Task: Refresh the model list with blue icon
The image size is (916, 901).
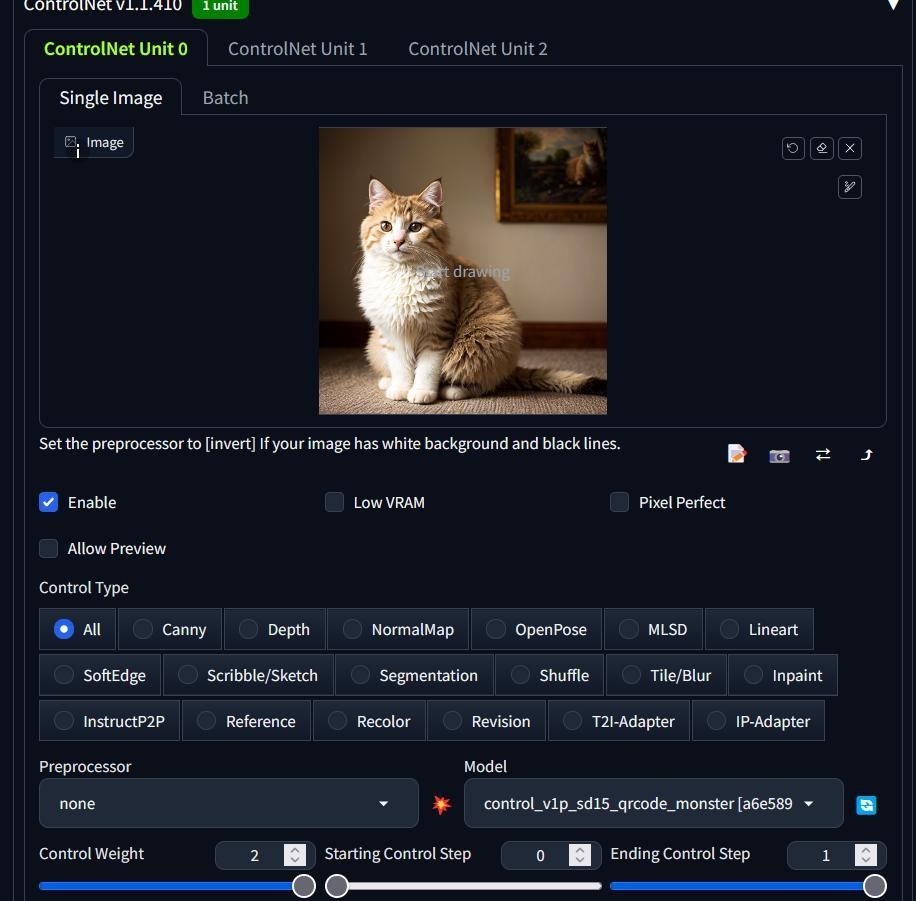Action: [x=866, y=805]
